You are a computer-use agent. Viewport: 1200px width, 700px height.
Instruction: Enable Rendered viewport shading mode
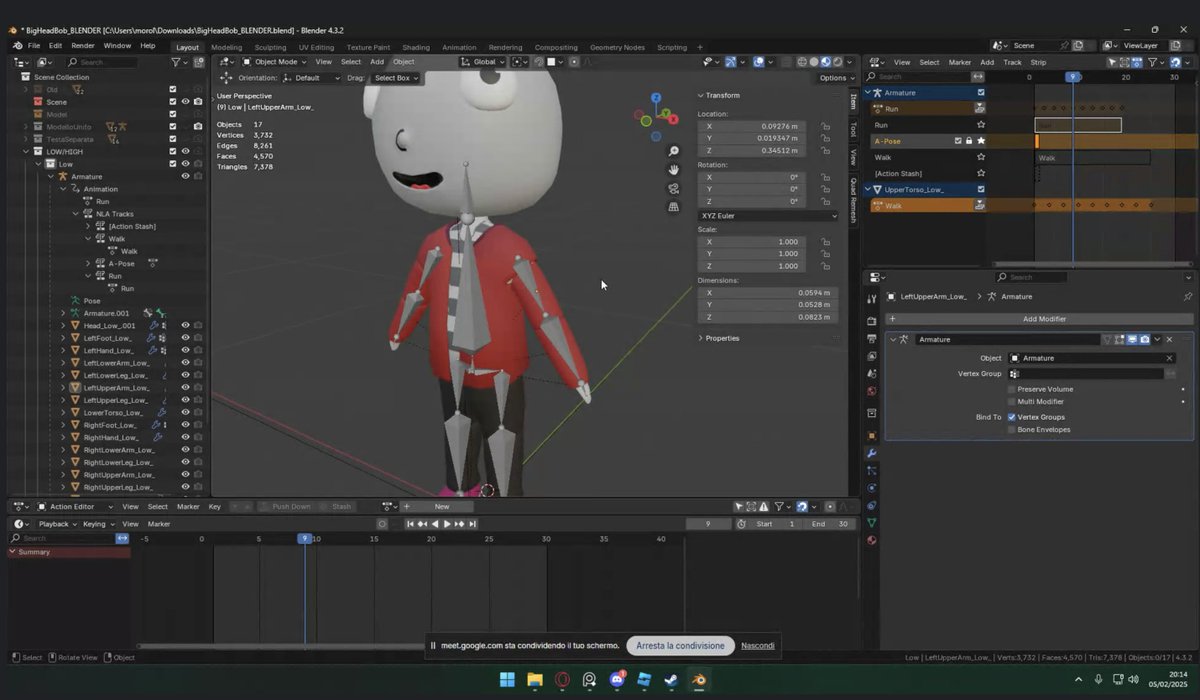[837, 61]
